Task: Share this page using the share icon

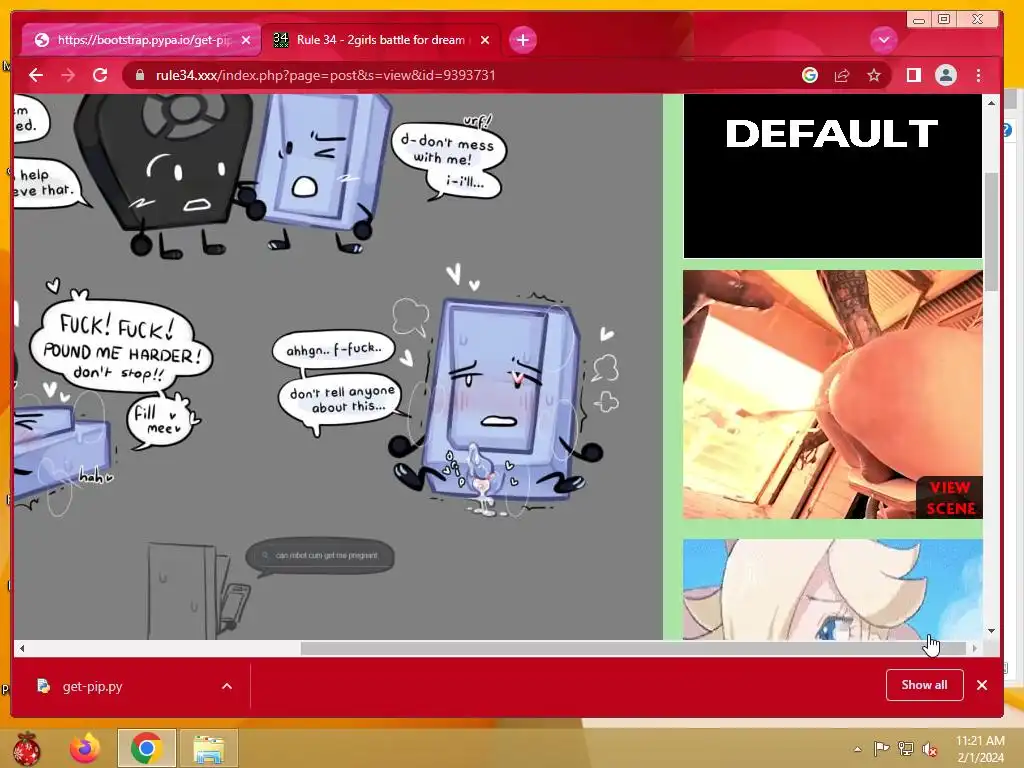Action: click(842, 75)
